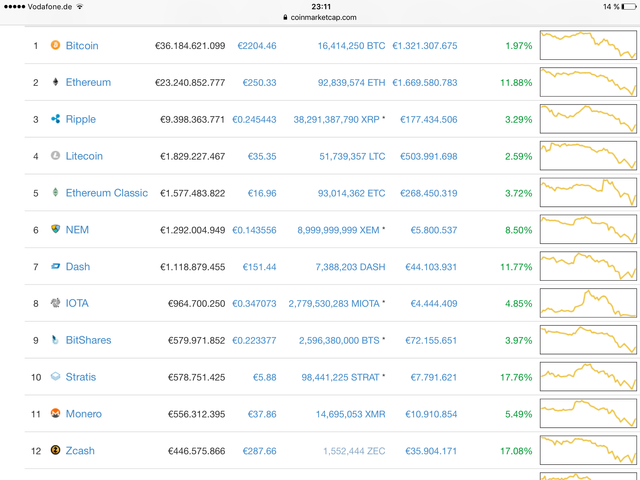Open the IOTA 7-day price chart
The width and height of the screenshot is (640, 480).
pyautogui.click(x=588, y=303)
